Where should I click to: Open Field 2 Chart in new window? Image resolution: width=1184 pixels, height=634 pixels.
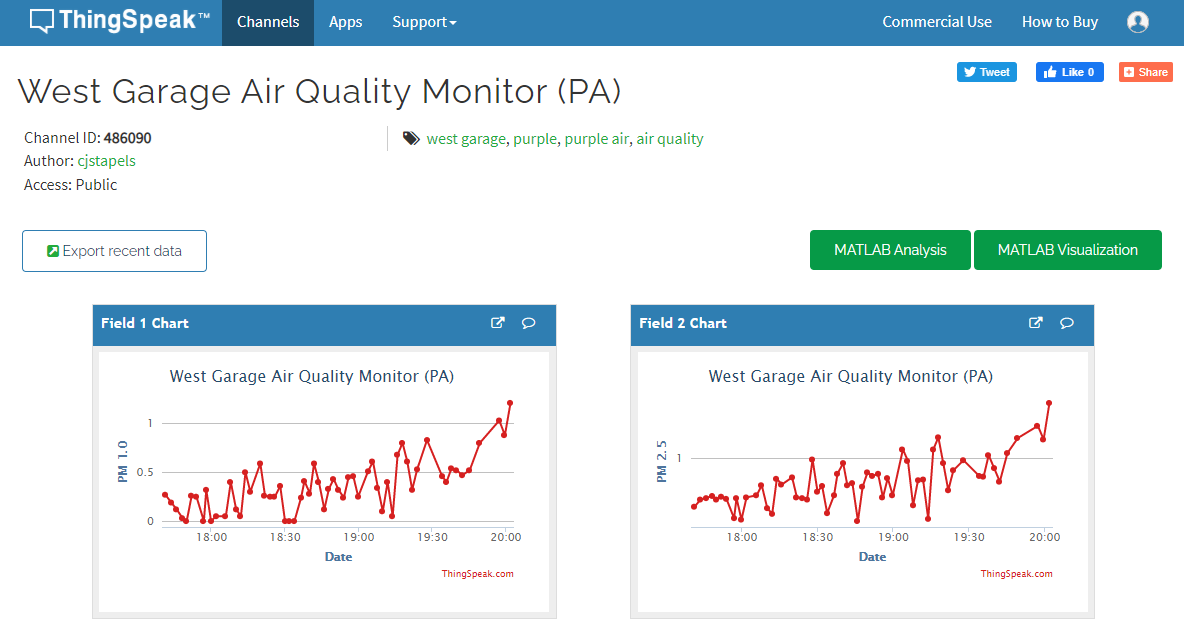coord(1036,323)
